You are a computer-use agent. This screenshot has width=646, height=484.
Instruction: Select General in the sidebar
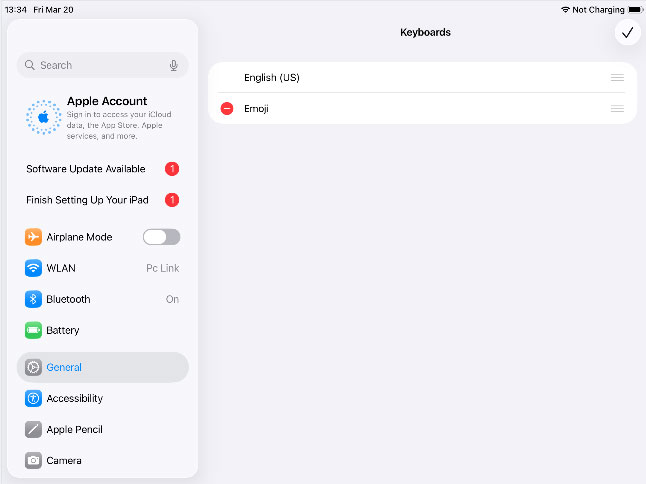pos(103,367)
